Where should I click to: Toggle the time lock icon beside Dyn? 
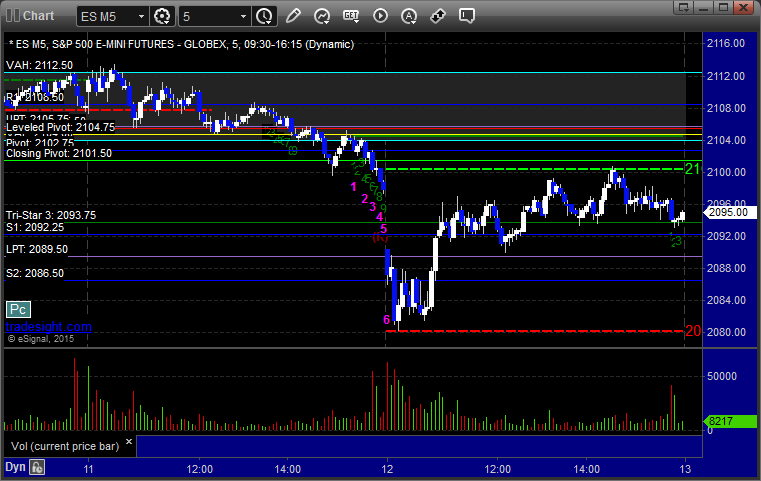tap(37, 467)
